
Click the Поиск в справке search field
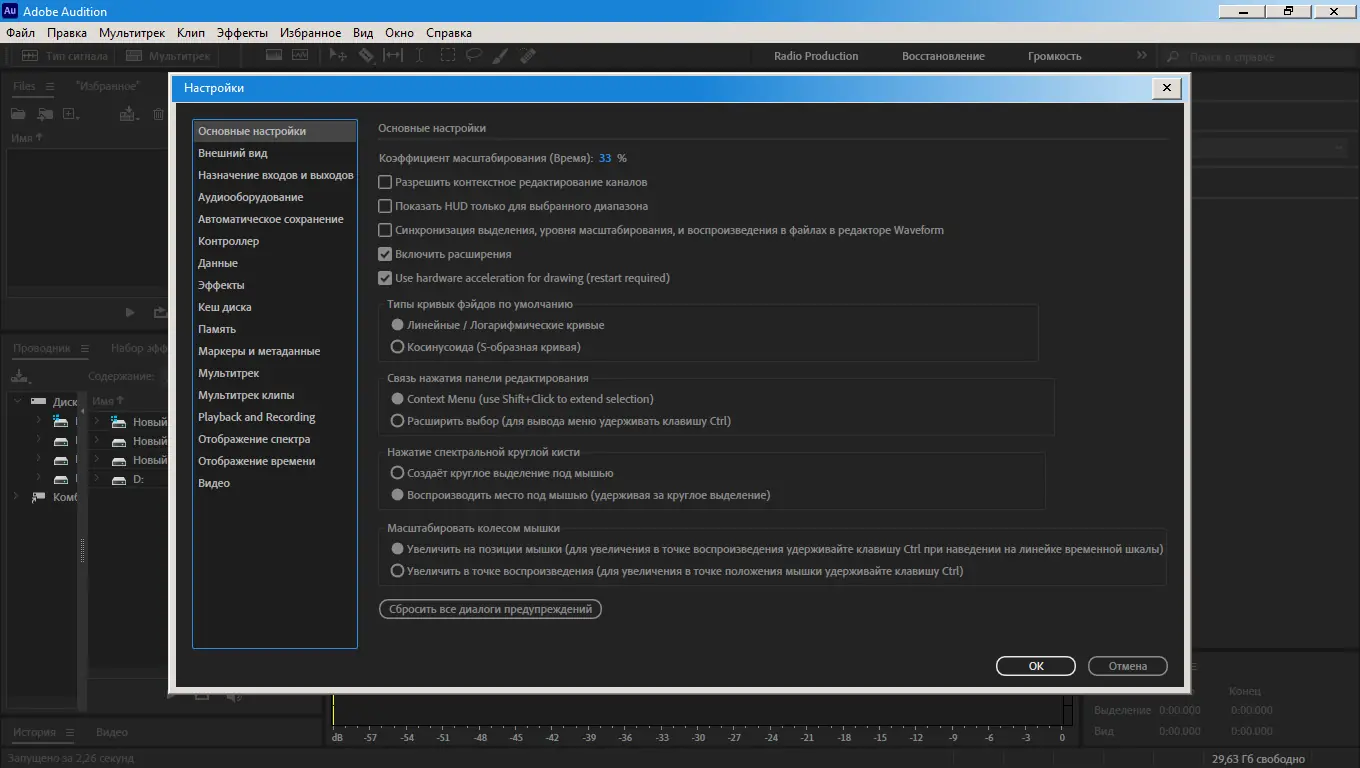click(x=1258, y=57)
